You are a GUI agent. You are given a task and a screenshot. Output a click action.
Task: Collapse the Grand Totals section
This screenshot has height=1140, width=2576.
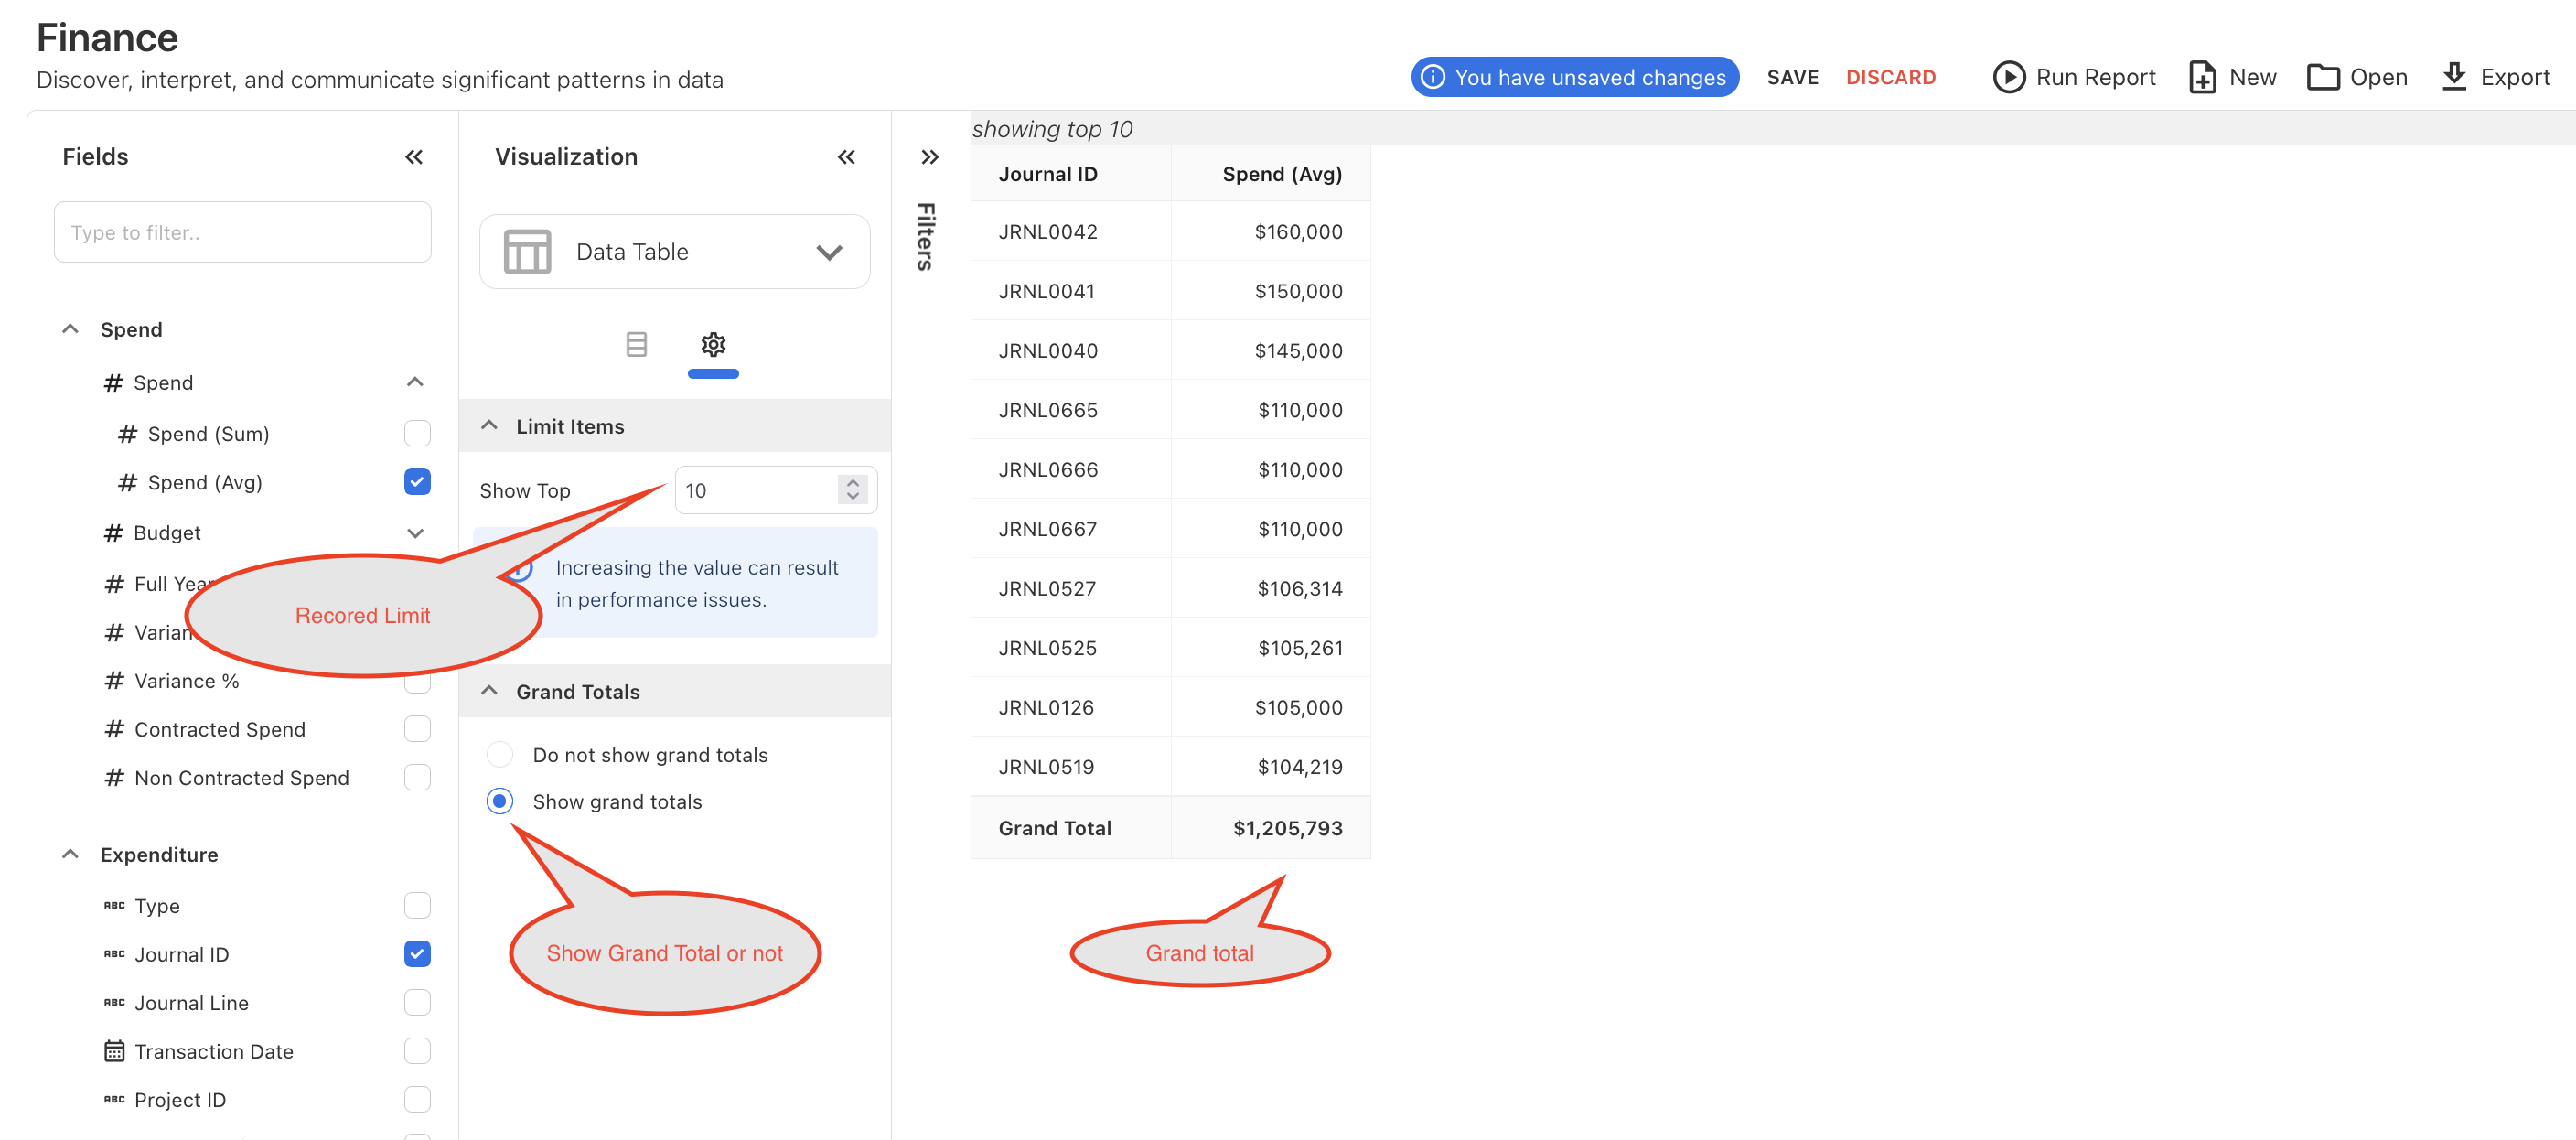point(489,691)
